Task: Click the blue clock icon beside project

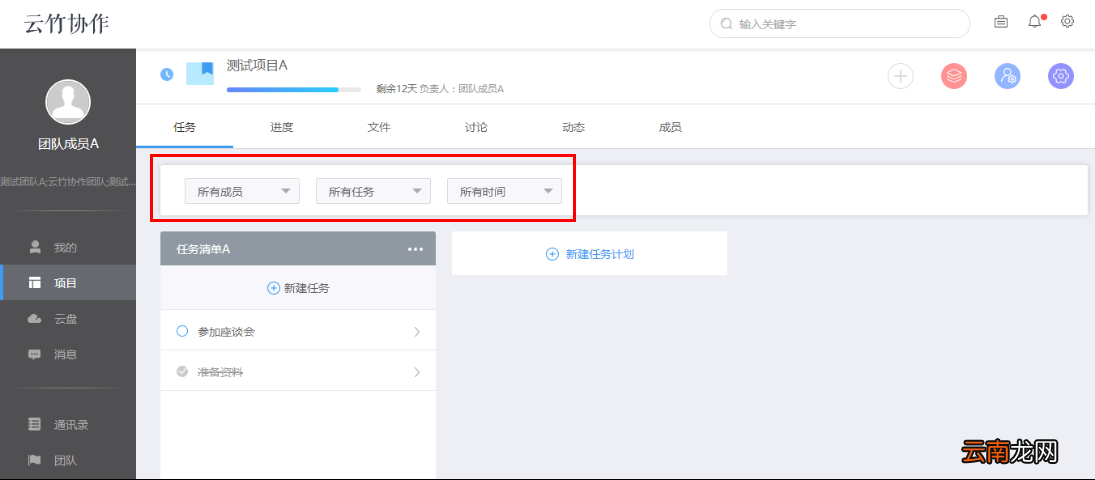Action: coord(167,74)
